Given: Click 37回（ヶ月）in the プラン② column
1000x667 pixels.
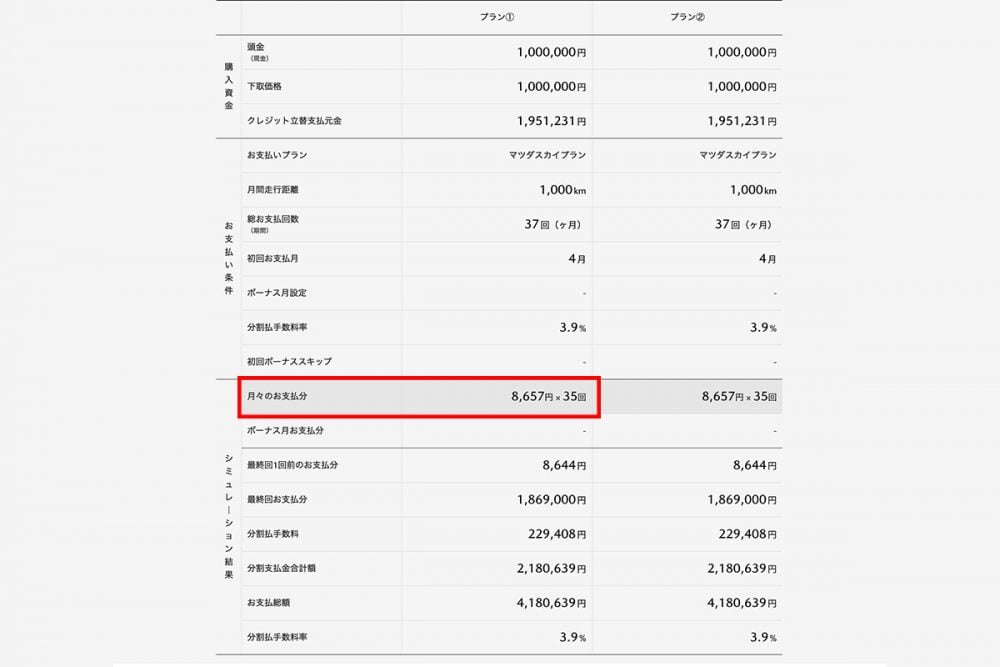Looking at the screenshot, I should click(x=742, y=224).
